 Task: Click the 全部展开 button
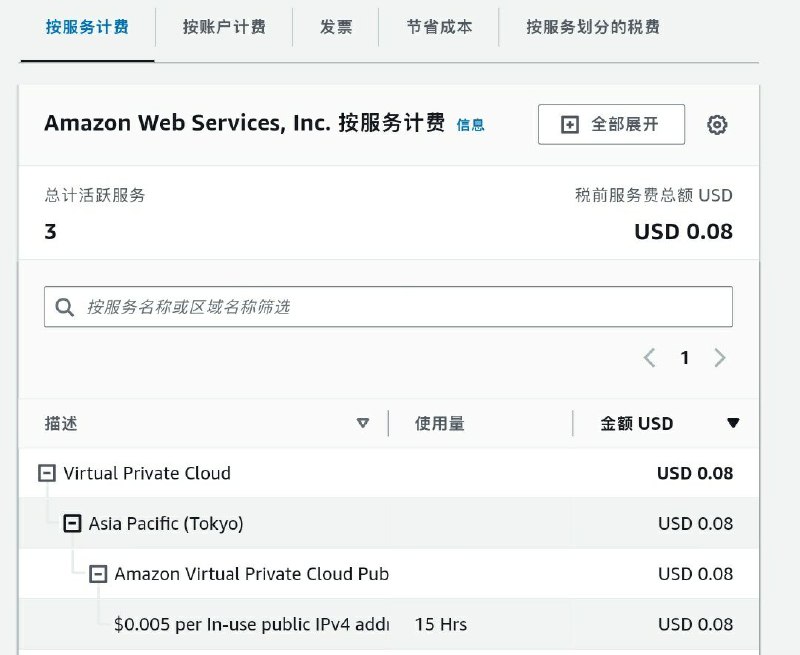point(611,124)
